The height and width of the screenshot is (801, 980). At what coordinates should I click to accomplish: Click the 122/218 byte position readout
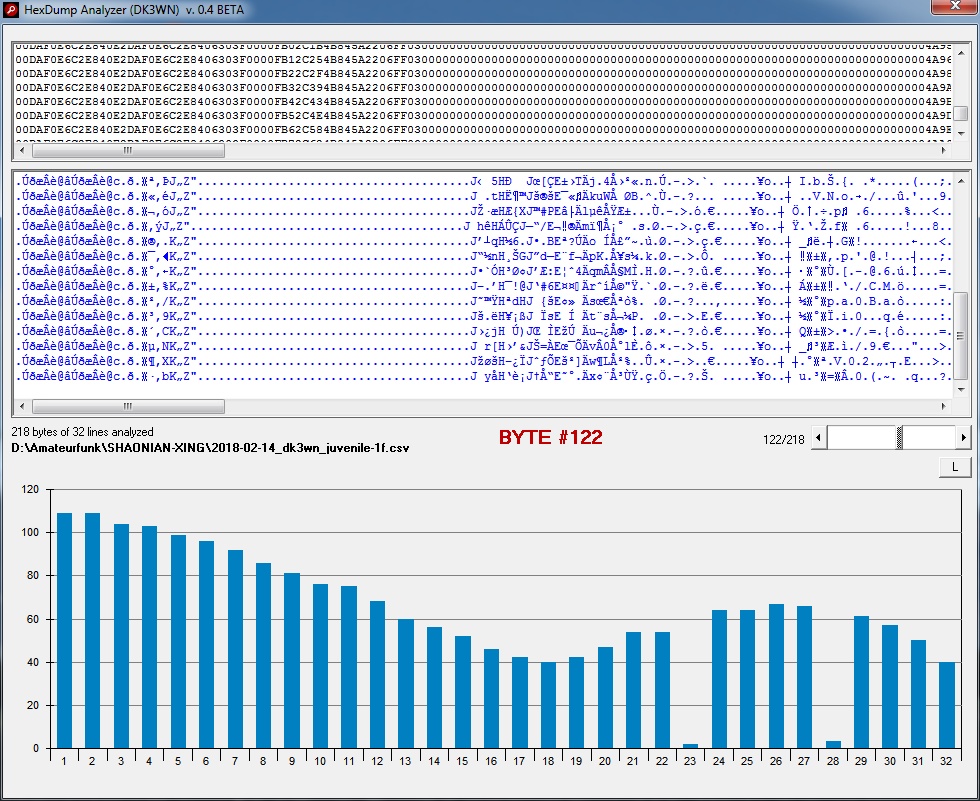[783, 440]
